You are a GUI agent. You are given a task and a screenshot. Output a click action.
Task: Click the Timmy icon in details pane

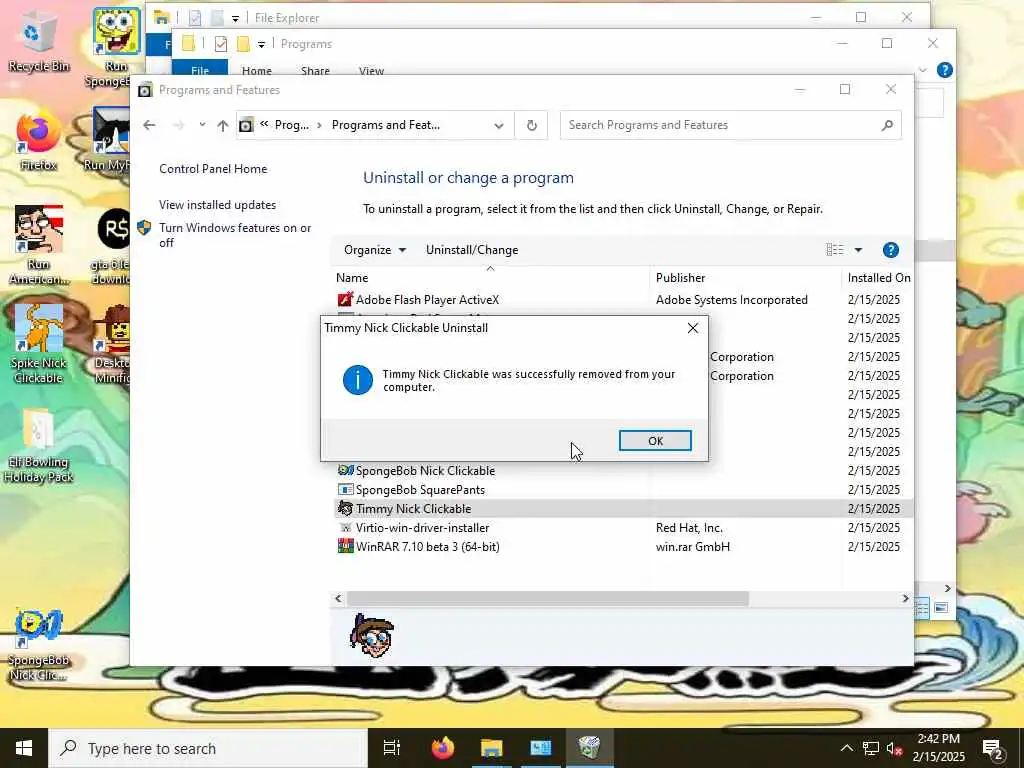coord(372,635)
